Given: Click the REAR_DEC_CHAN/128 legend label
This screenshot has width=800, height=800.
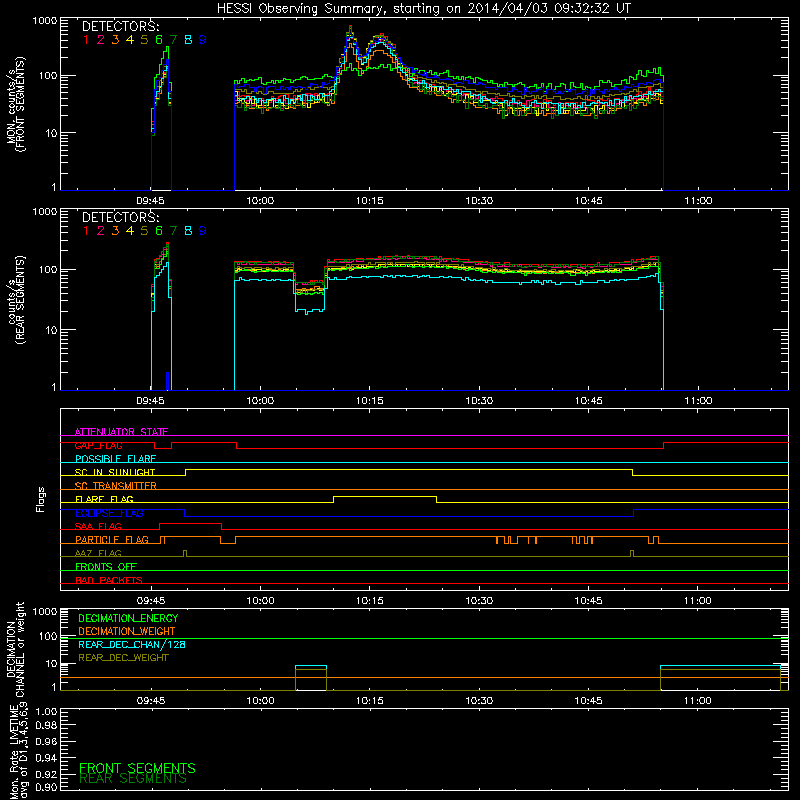Looking at the screenshot, I should pyautogui.click(x=132, y=644).
